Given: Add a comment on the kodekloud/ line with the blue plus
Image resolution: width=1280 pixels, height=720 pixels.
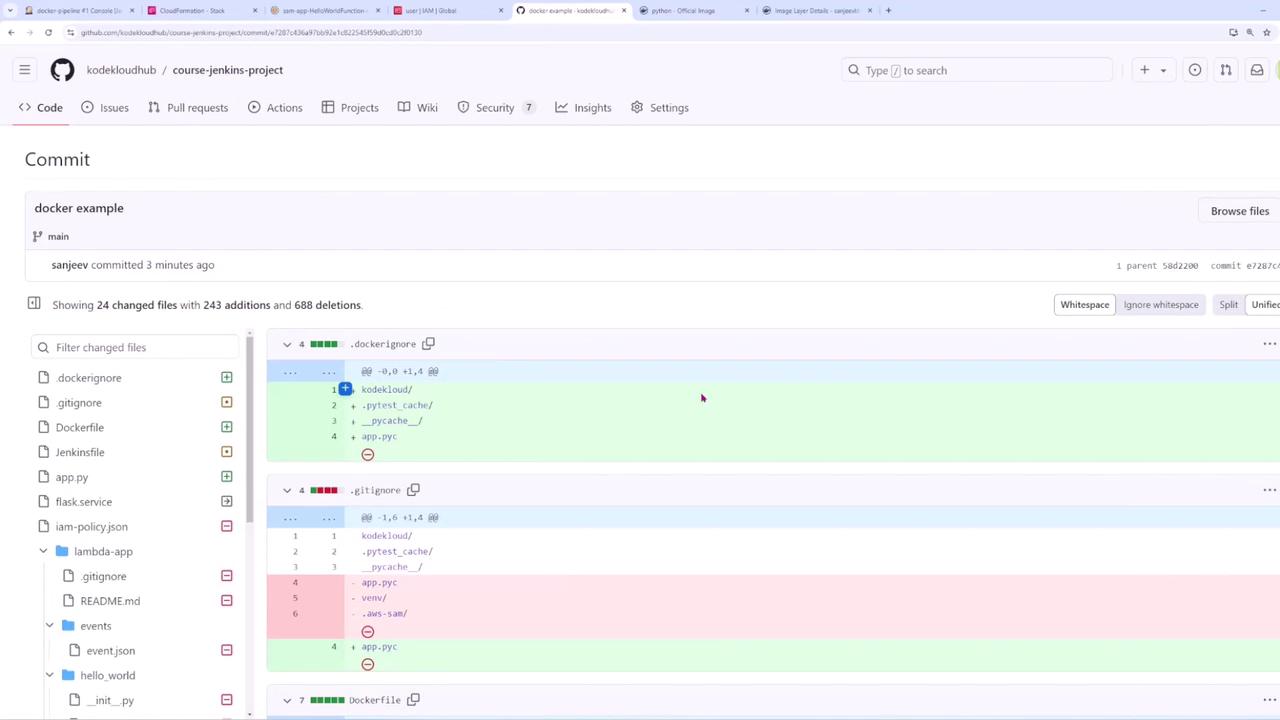Looking at the screenshot, I should (x=345, y=388).
